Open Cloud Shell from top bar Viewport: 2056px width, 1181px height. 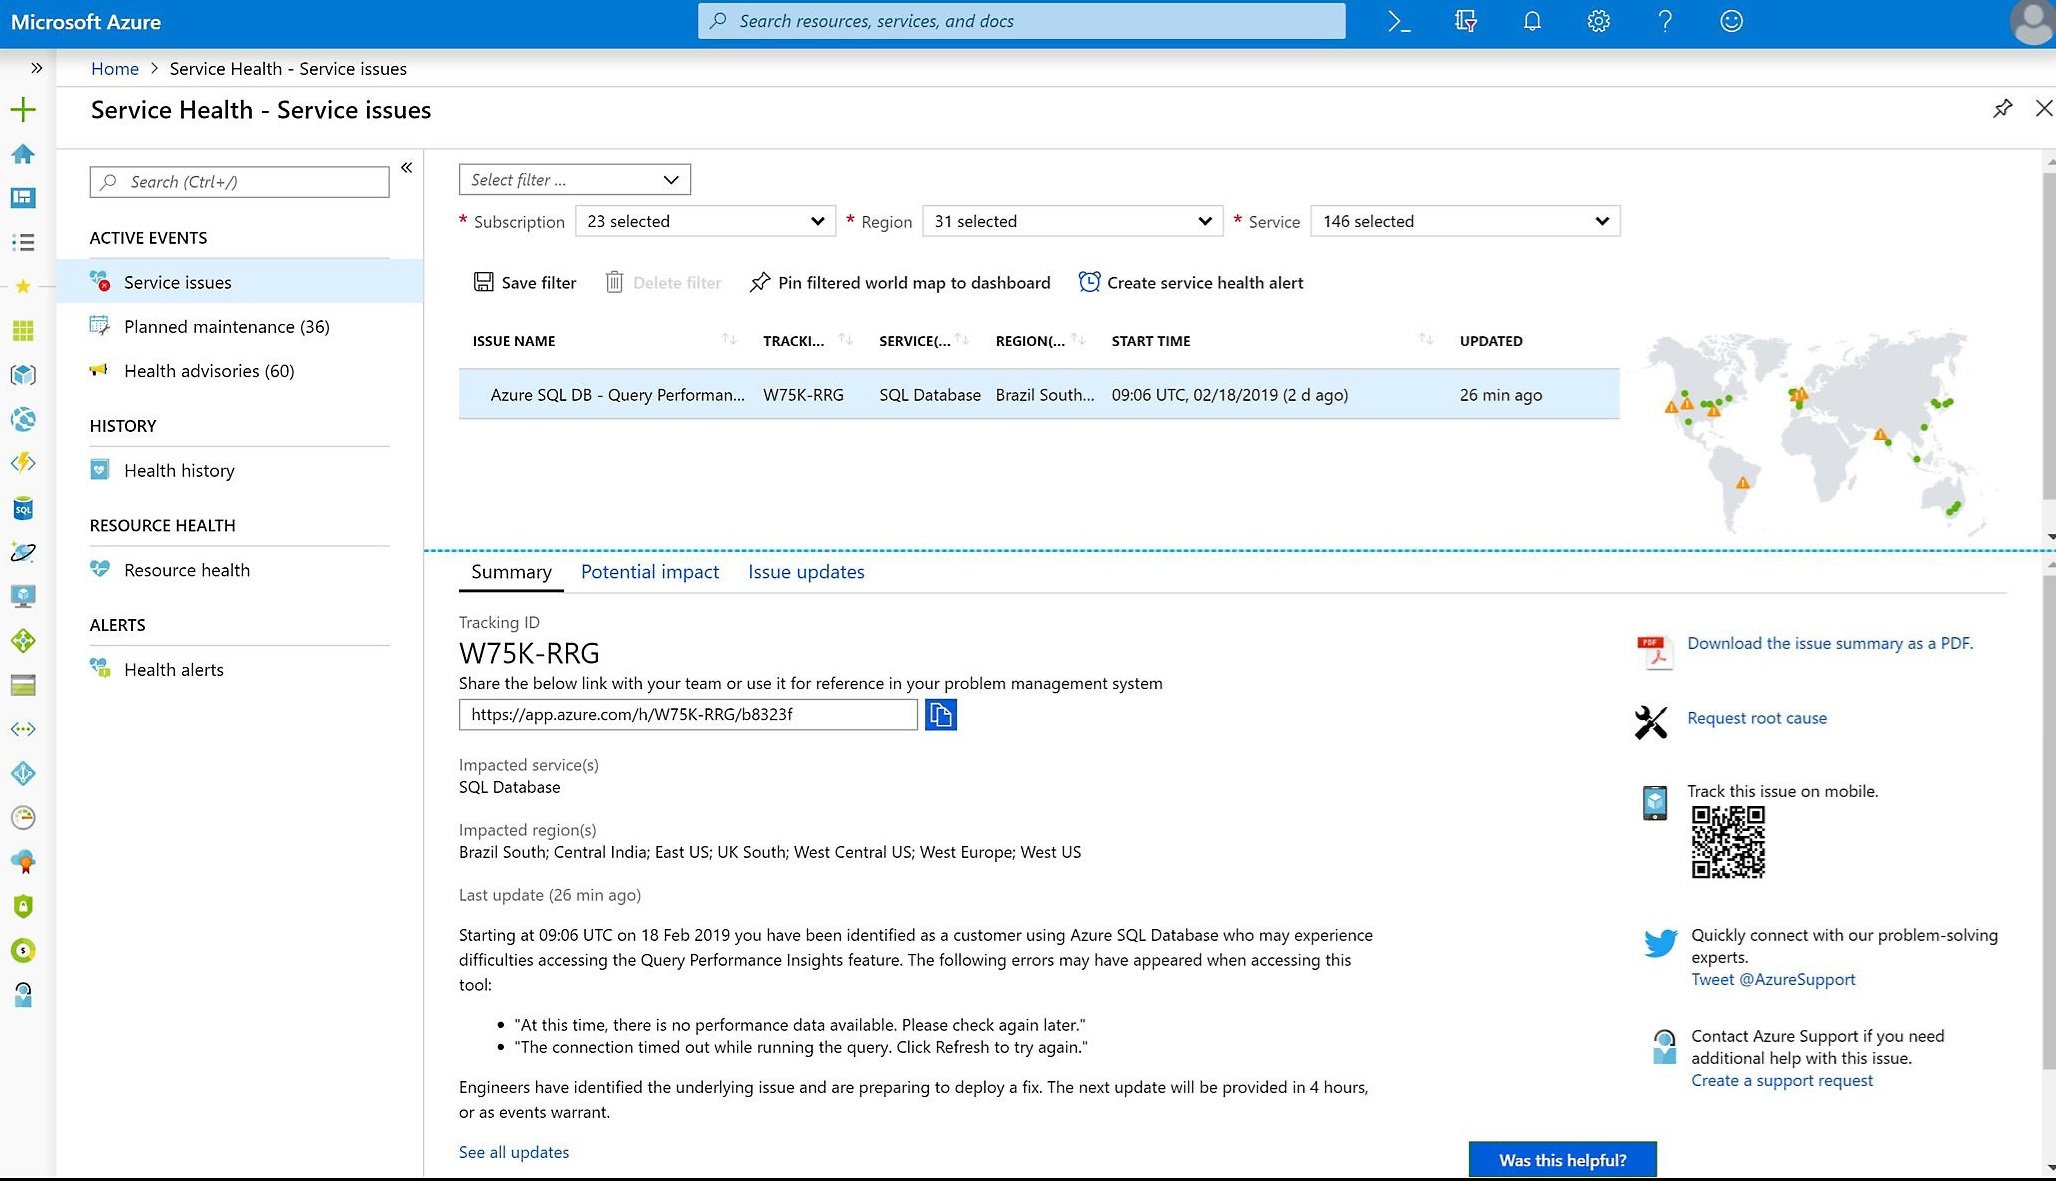point(1399,21)
